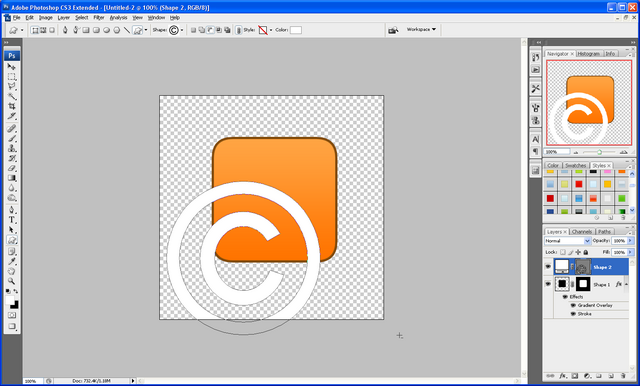Screen dimensions: 640x386
Task: Enable Shape layers mode in options bar
Action: point(35,30)
